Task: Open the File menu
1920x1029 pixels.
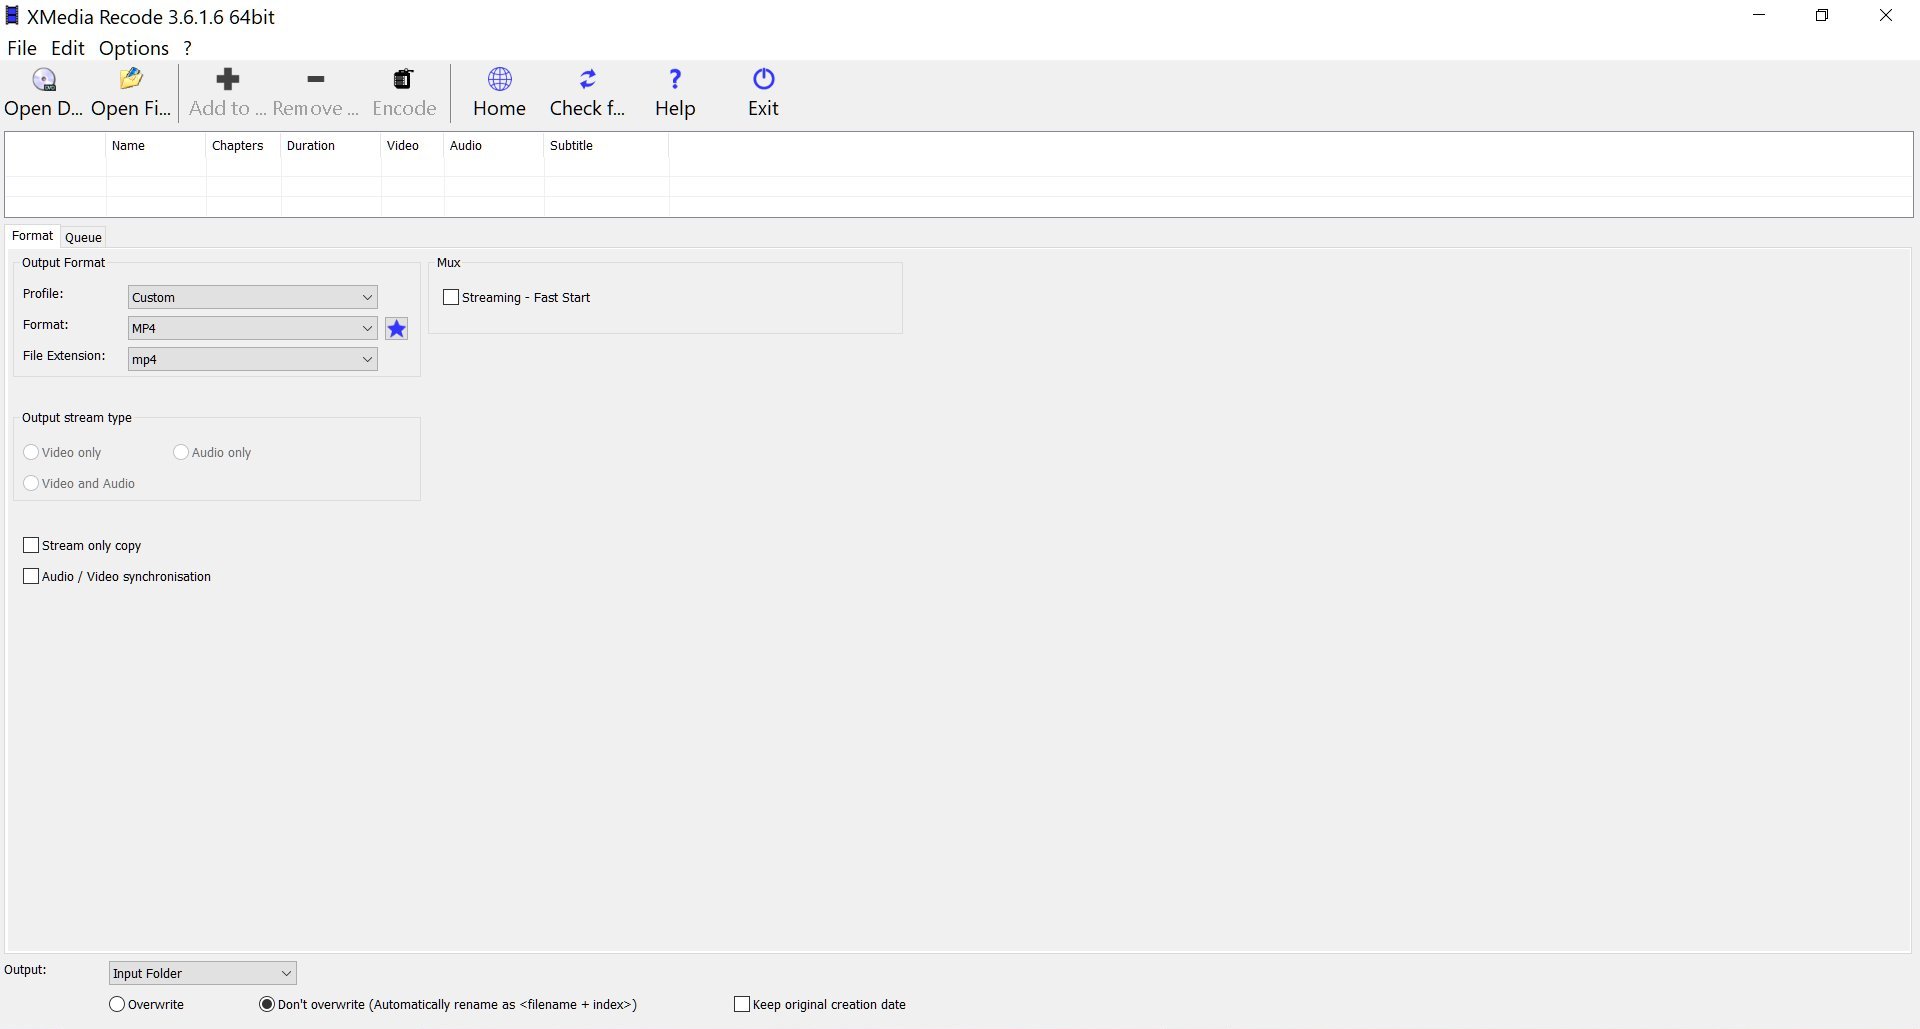Action: [22, 48]
